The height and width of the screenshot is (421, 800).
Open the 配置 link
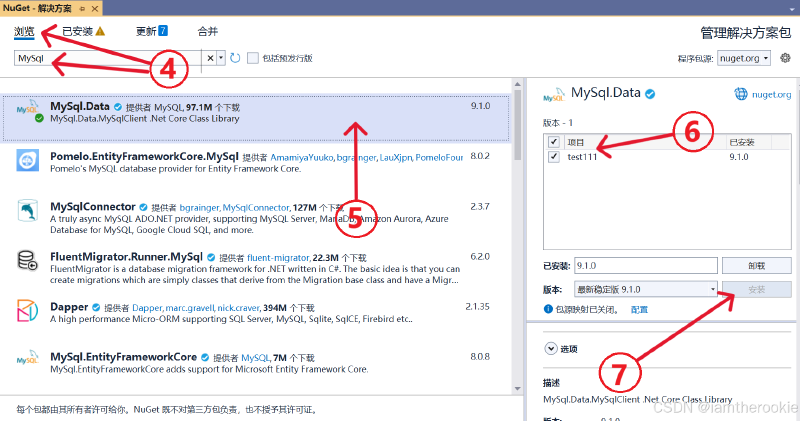[x=639, y=310]
